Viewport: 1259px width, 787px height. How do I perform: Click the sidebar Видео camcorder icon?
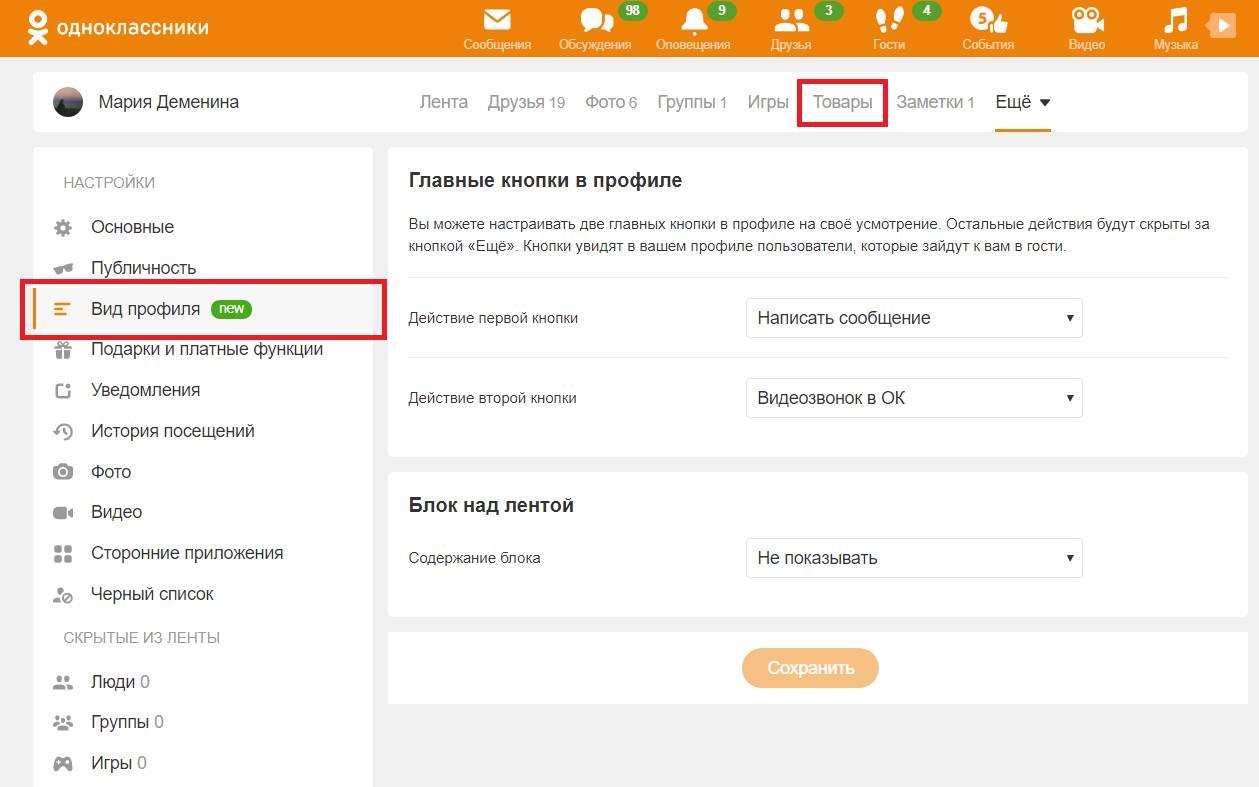pyautogui.click(x=63, y=513)
